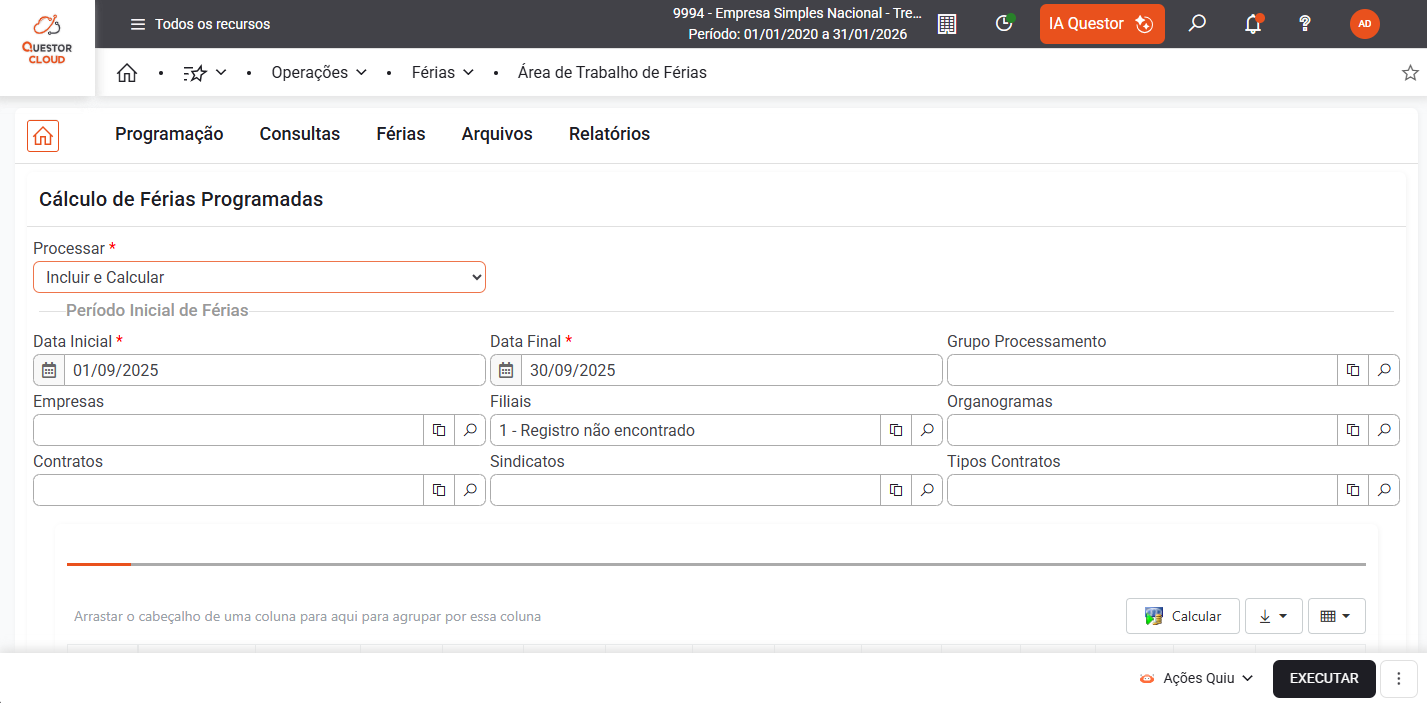Click the home icon in breadcrumb bar
The image size is (1427, 703).
[x=126, y=73]
